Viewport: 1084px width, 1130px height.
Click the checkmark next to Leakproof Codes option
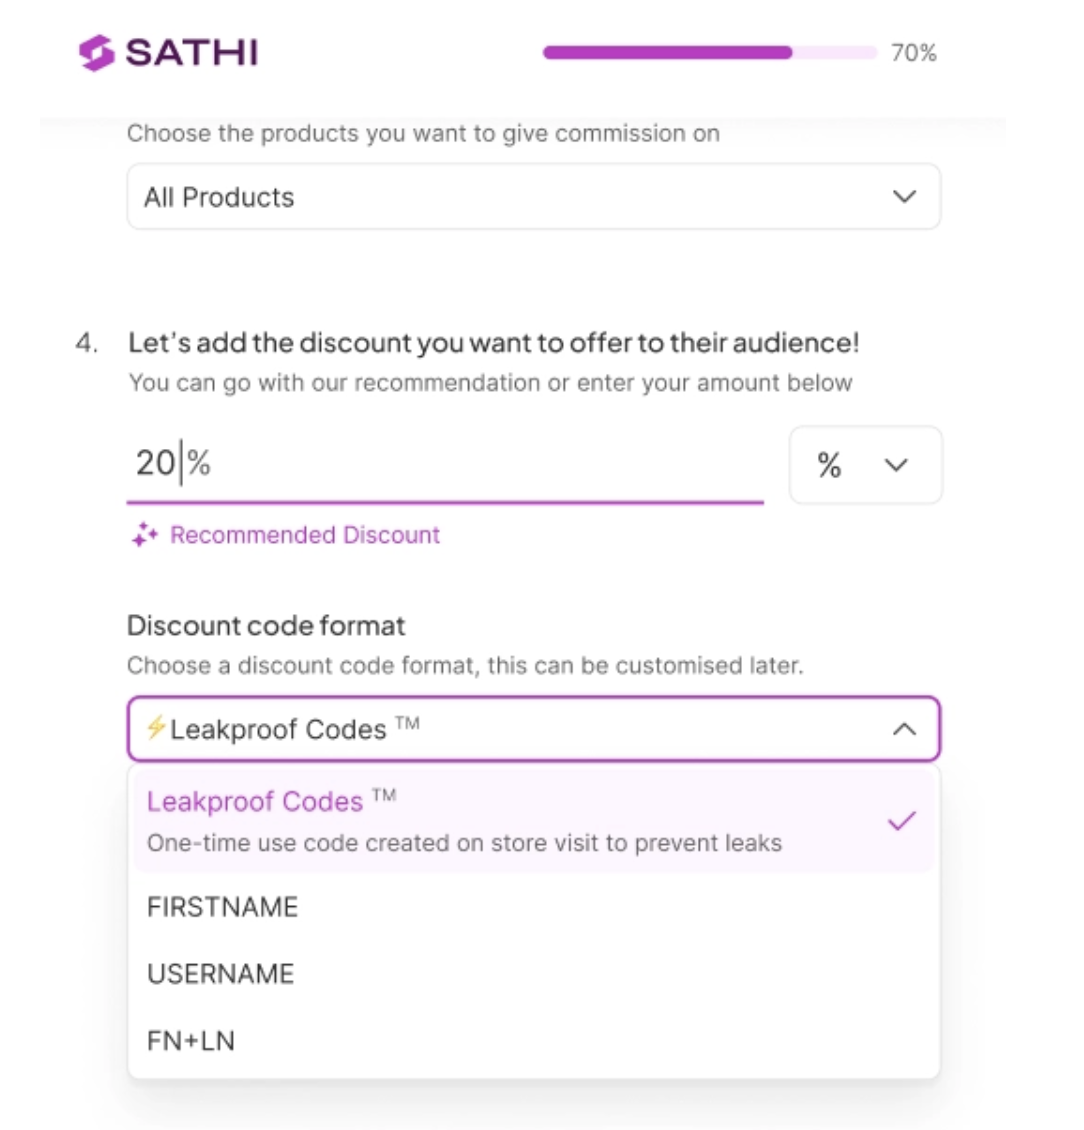point(902,822)
